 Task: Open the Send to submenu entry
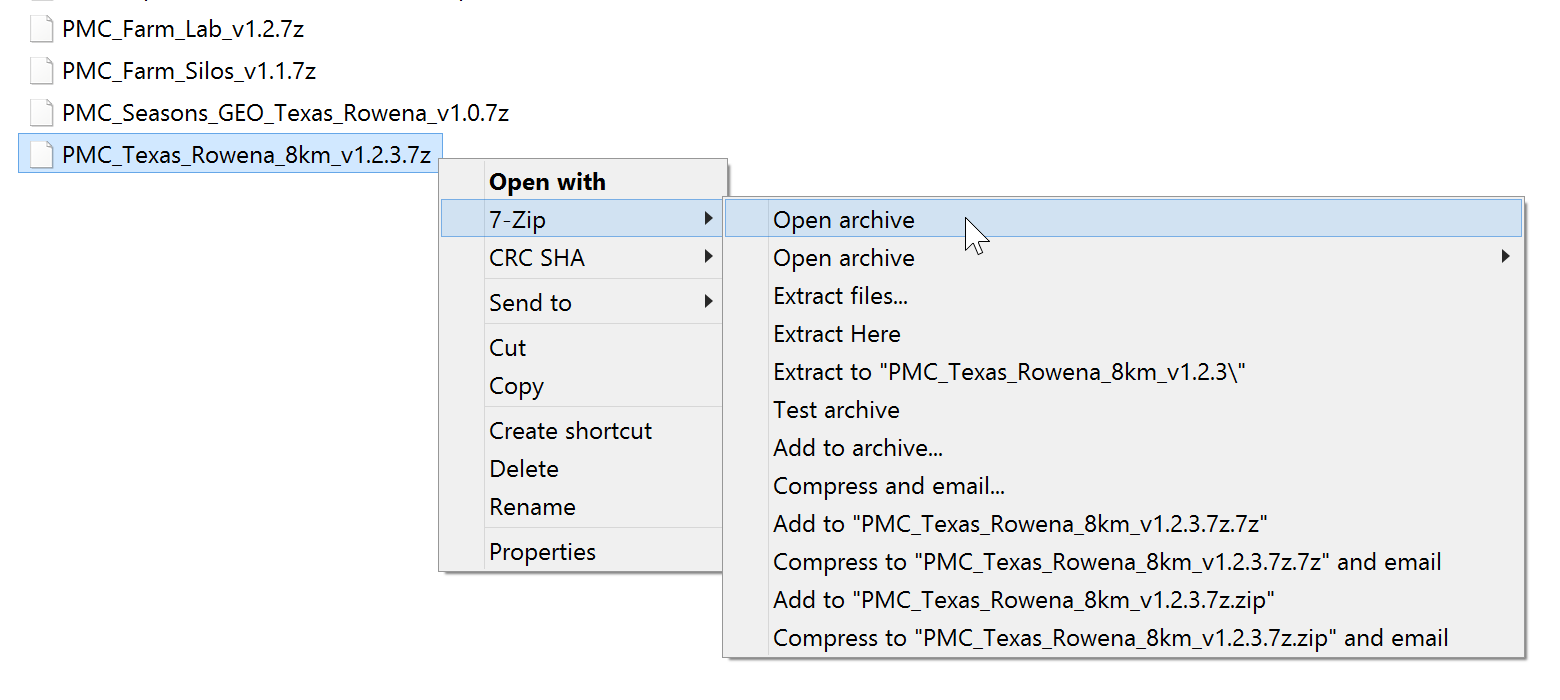pyautogui.click(x=581, y=303)
